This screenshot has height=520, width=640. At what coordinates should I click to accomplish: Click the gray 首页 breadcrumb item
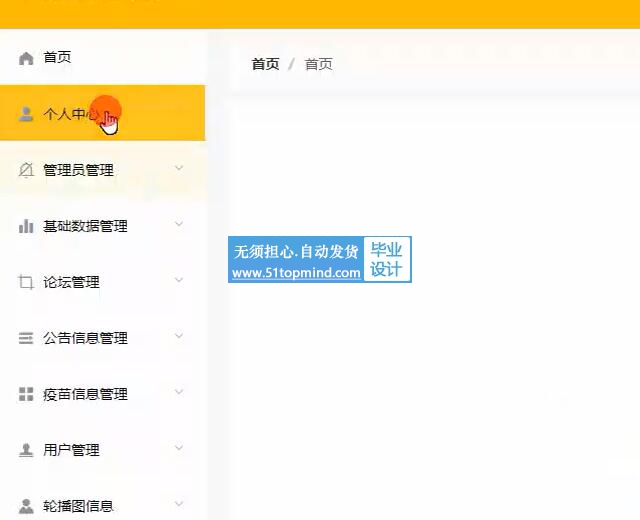pos(319,64)
